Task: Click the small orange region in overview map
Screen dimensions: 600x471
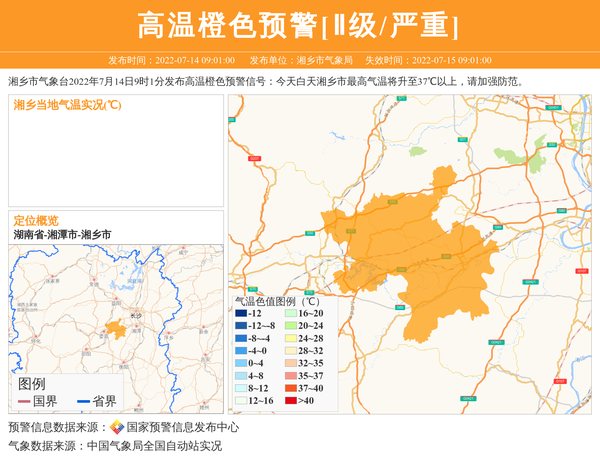Action: click(117, 327)
